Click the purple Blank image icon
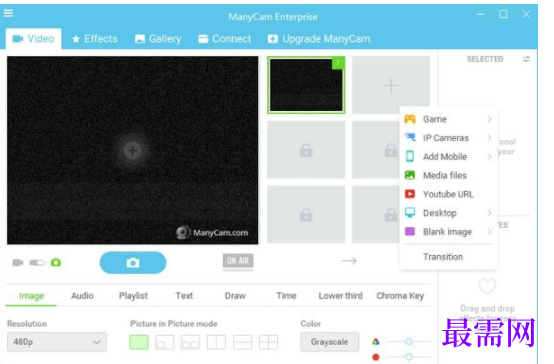Viewport: 554px width, 364px height. tap(410, 231)
